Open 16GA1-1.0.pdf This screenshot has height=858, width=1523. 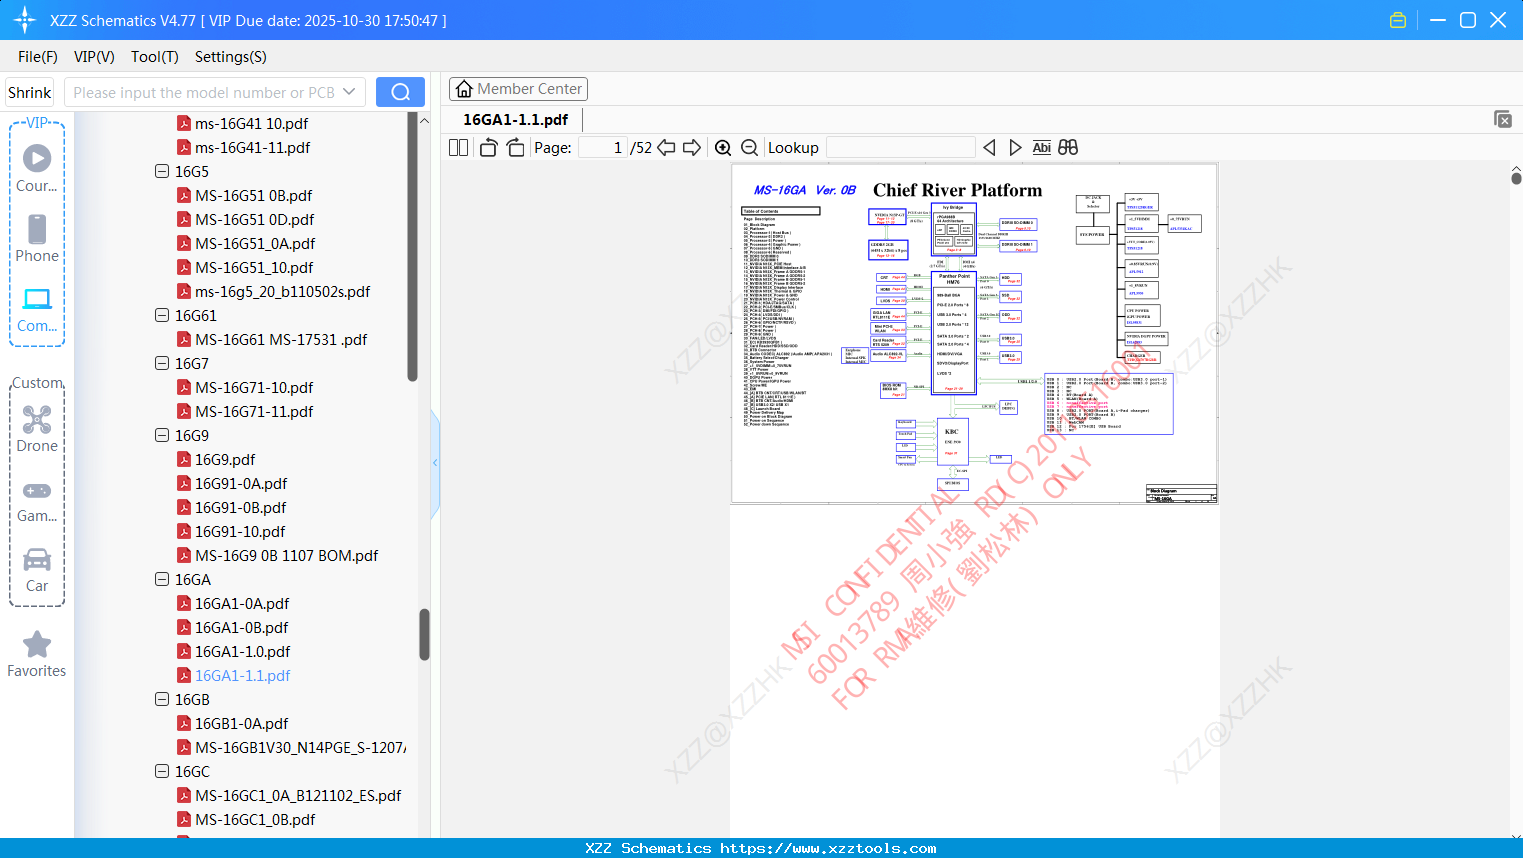click(242, 651)
